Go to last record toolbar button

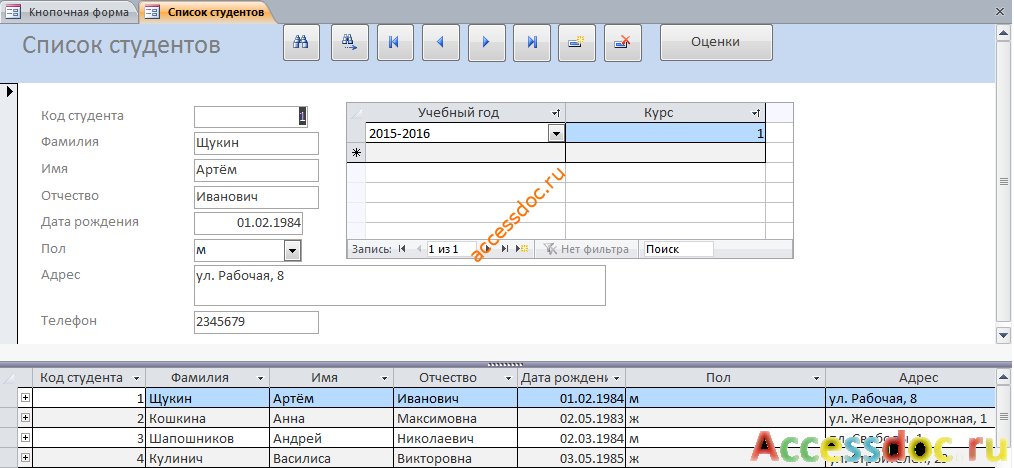click(x=532, y=43)
